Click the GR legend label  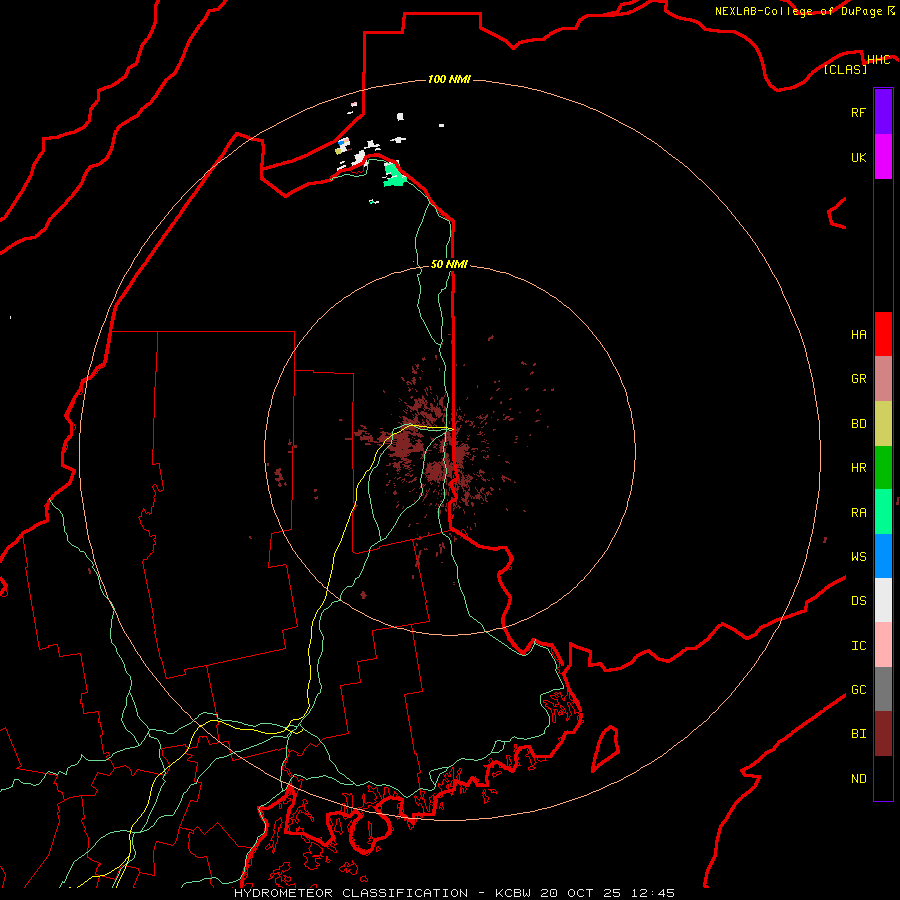pyautogui.click(x=858, y=379)
